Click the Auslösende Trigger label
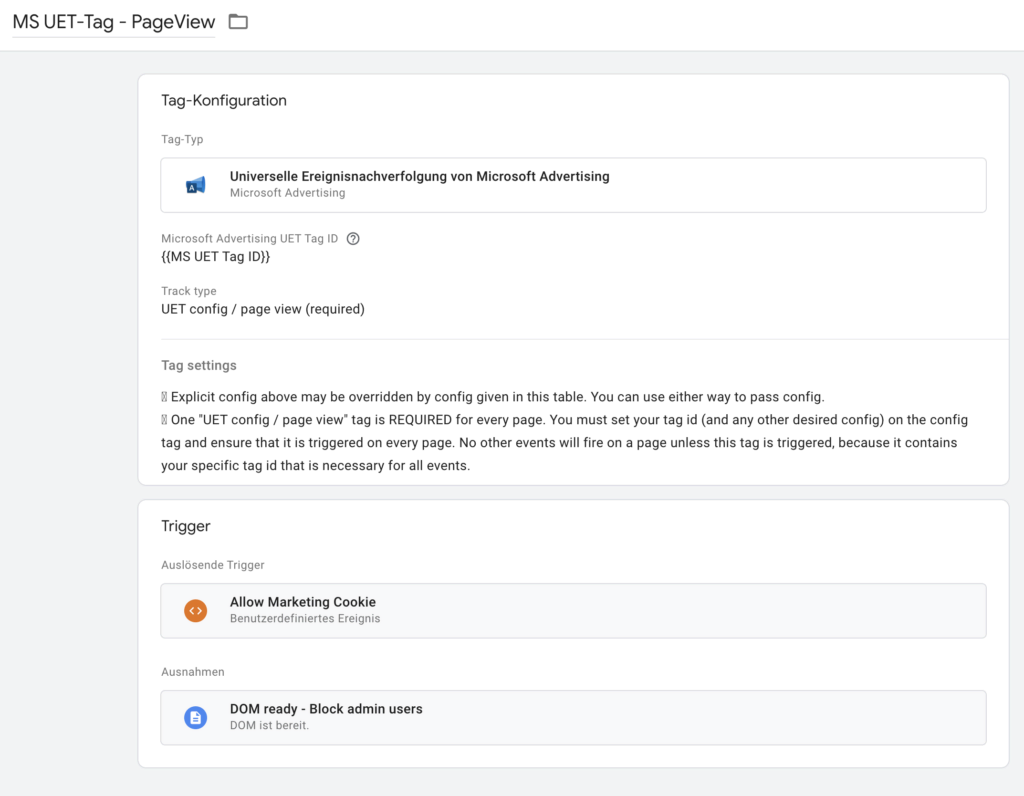1024x796 pixels. pyautogui.click(x=213, y=565)
